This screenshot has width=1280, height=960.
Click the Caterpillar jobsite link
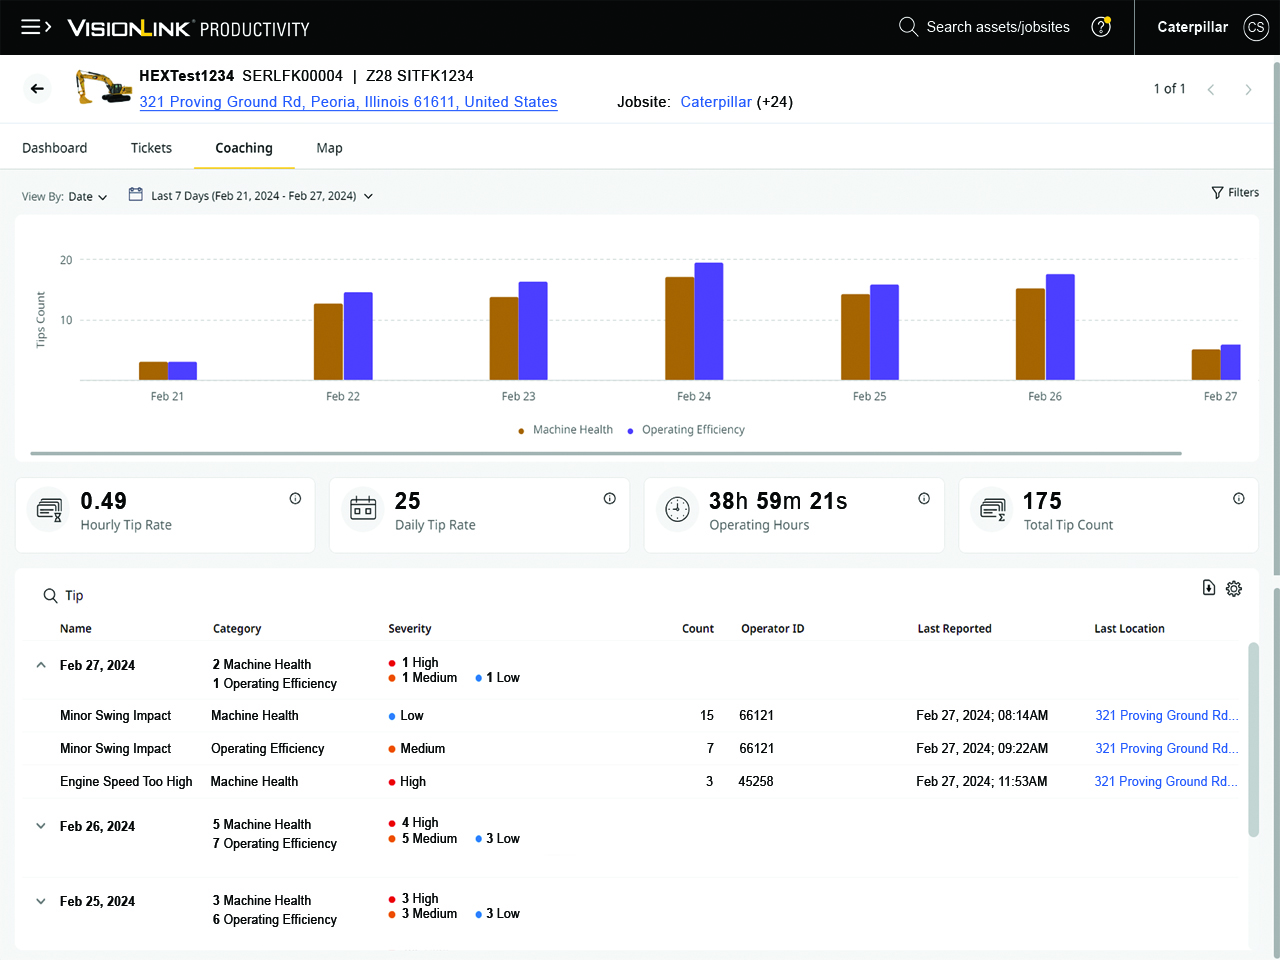pyautogui.click(x=716, y=102)
